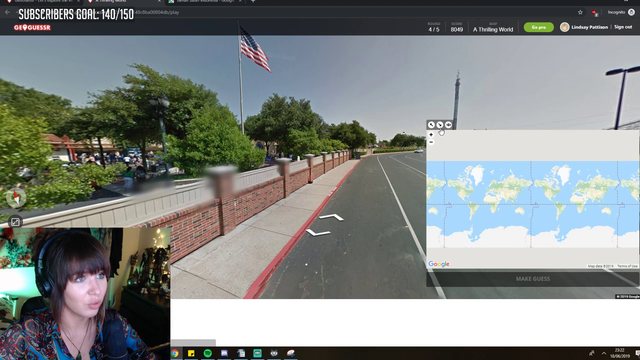Image resolution: width=640 pixels, height=360 pixels.
Task: Click the map name A Thrilling World
Action: click(x=493, y=29)
